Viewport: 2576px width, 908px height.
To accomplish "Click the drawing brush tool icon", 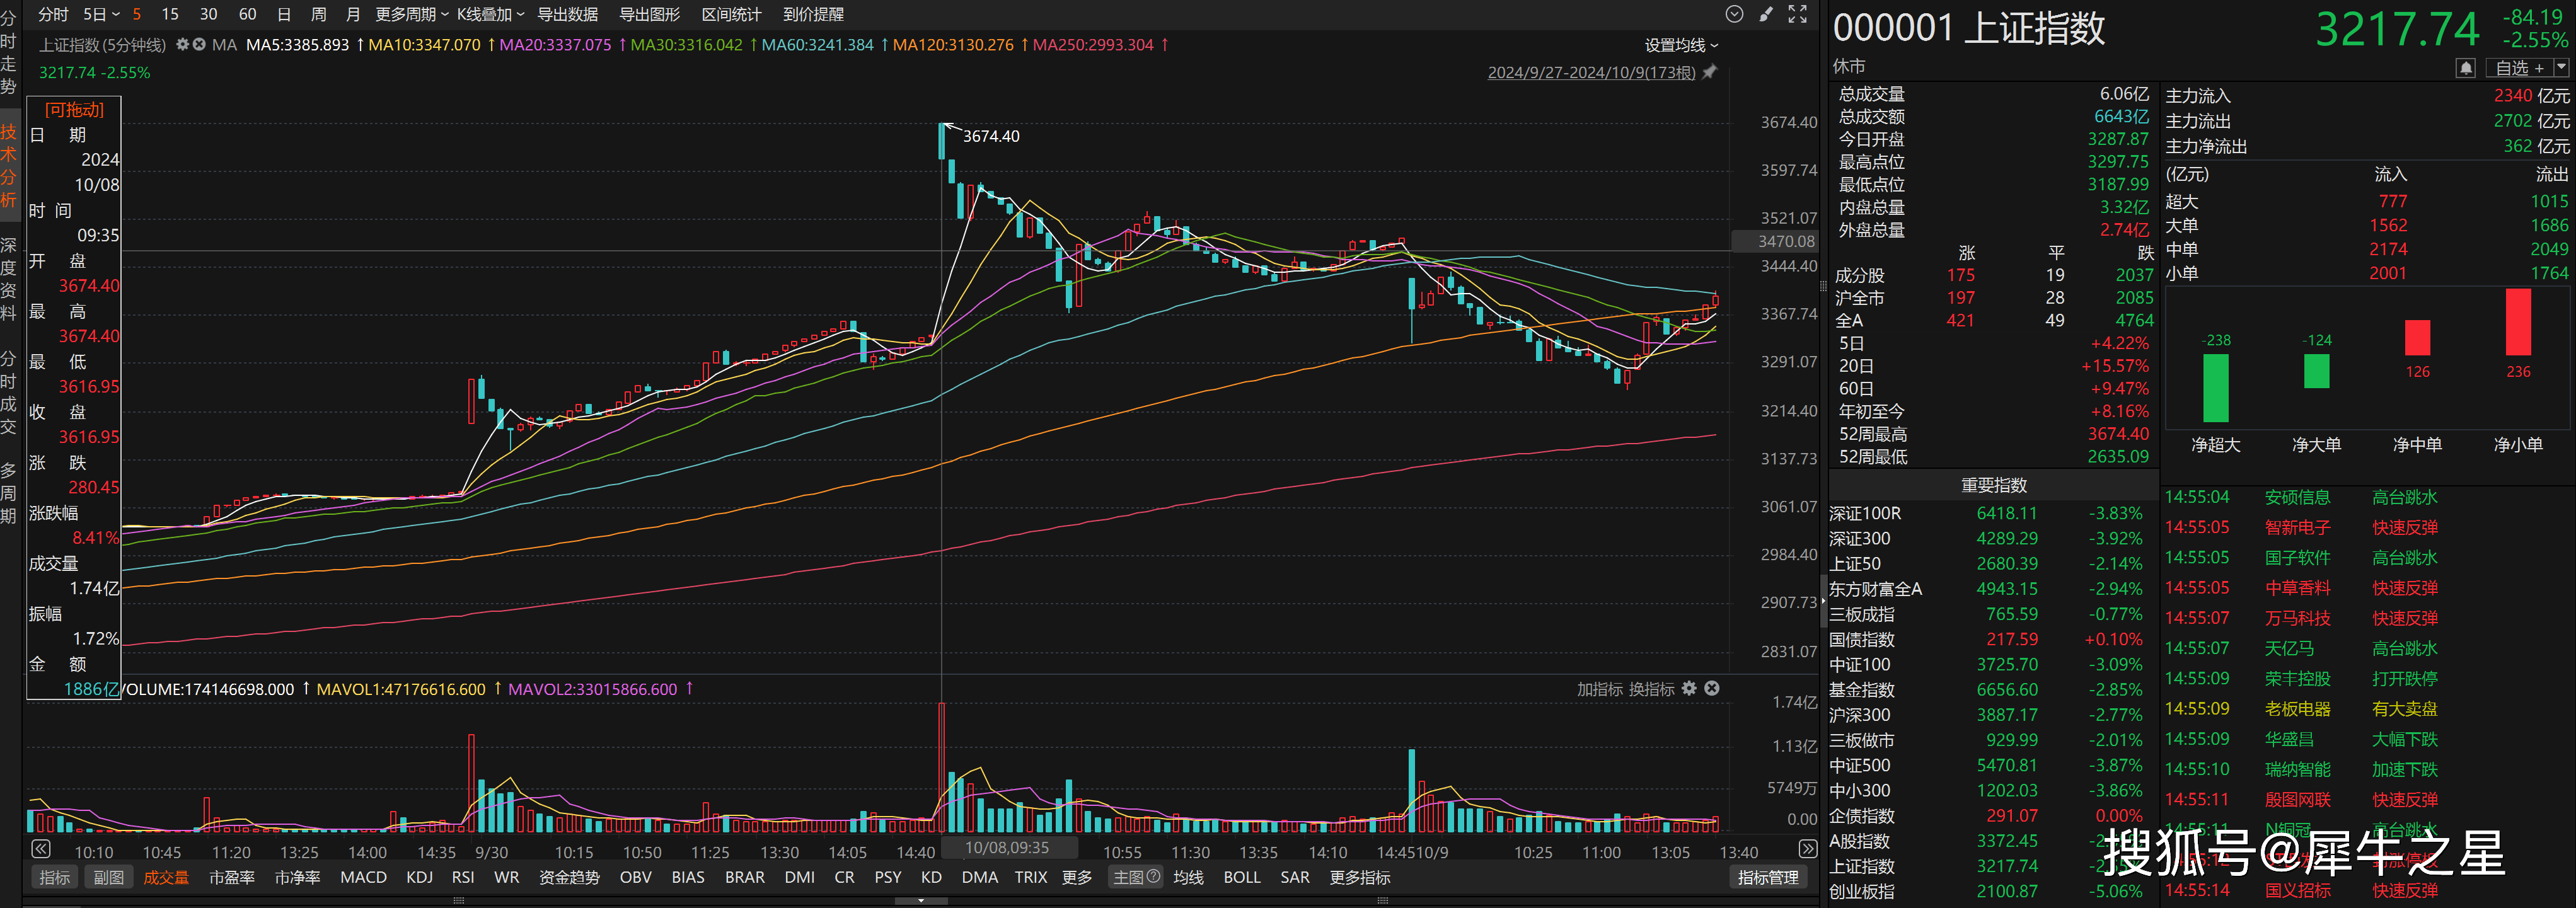I will [x=1766, y=14].
